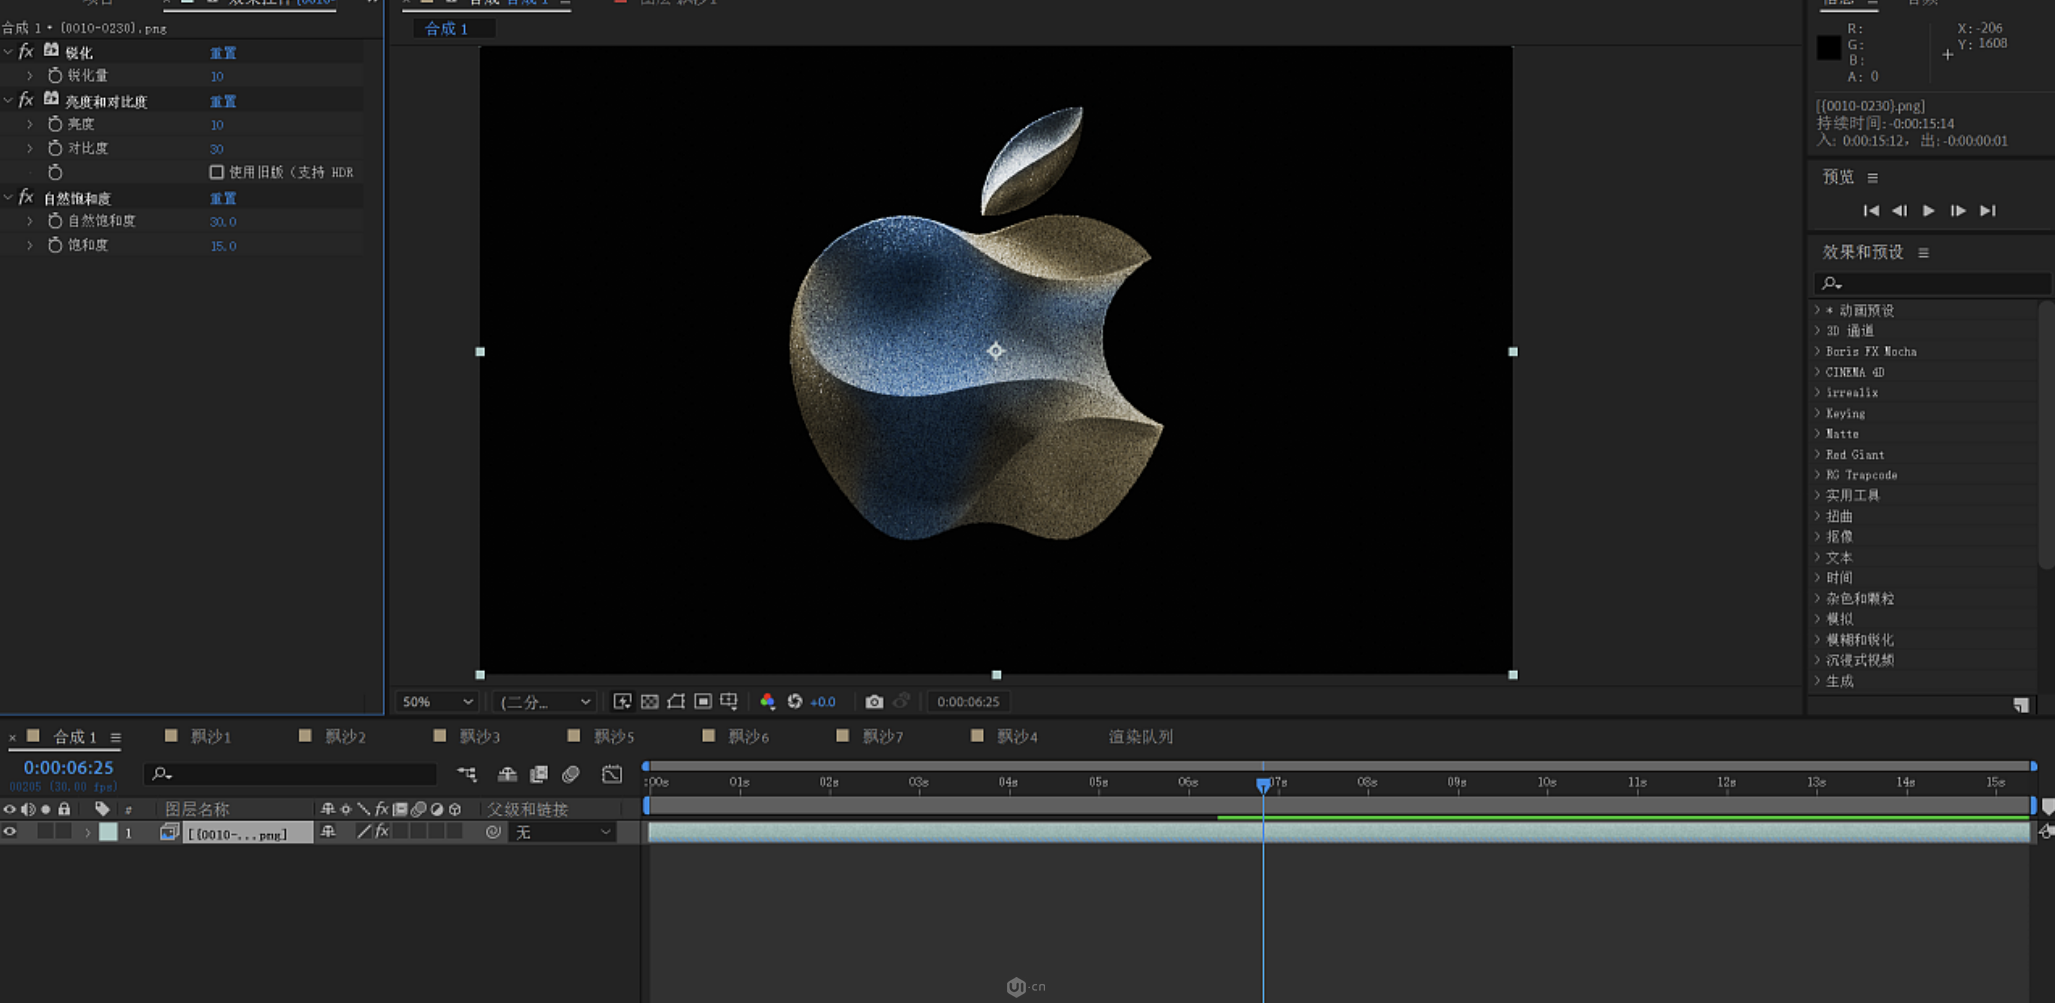Expand layer 1 properties in timeline
The image size is (2055, 1003).
88,832
